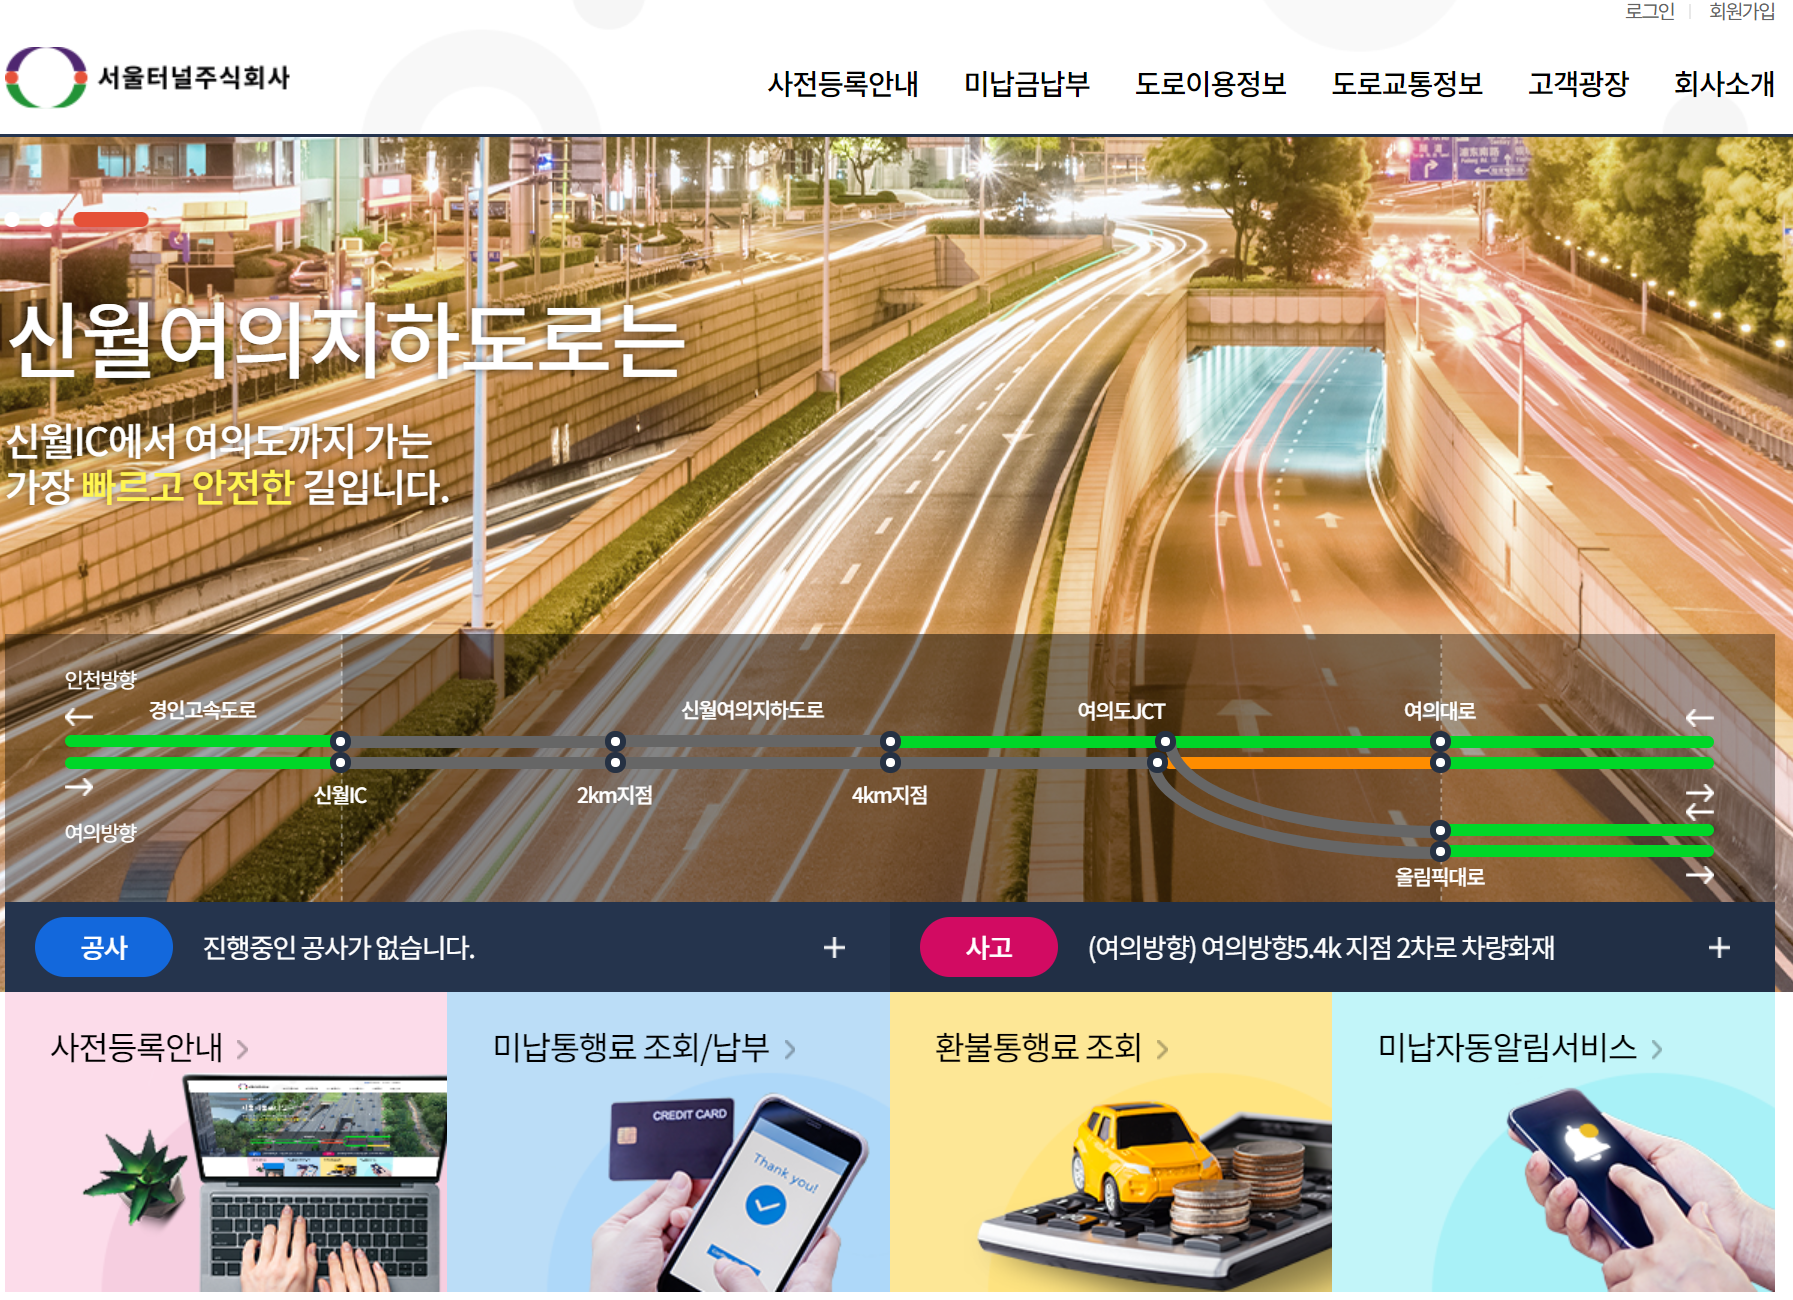This screenshot has height=1300, width=1793.
Task: Click the chevron next to 환불통행료 조회
Action: click(x=1162, y=1049)
